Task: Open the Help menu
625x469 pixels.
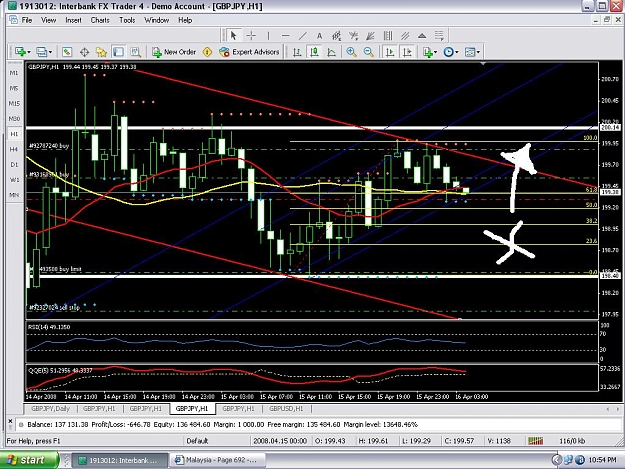Action: (185, 20)
